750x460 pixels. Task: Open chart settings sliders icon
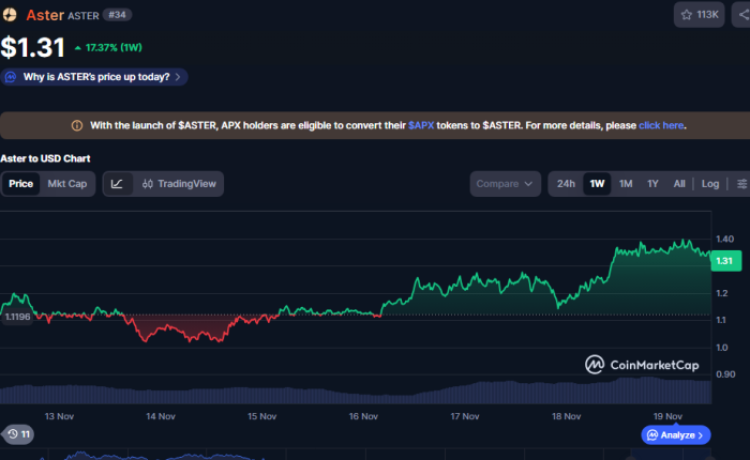pyautogui.click(x=742, y=184)
